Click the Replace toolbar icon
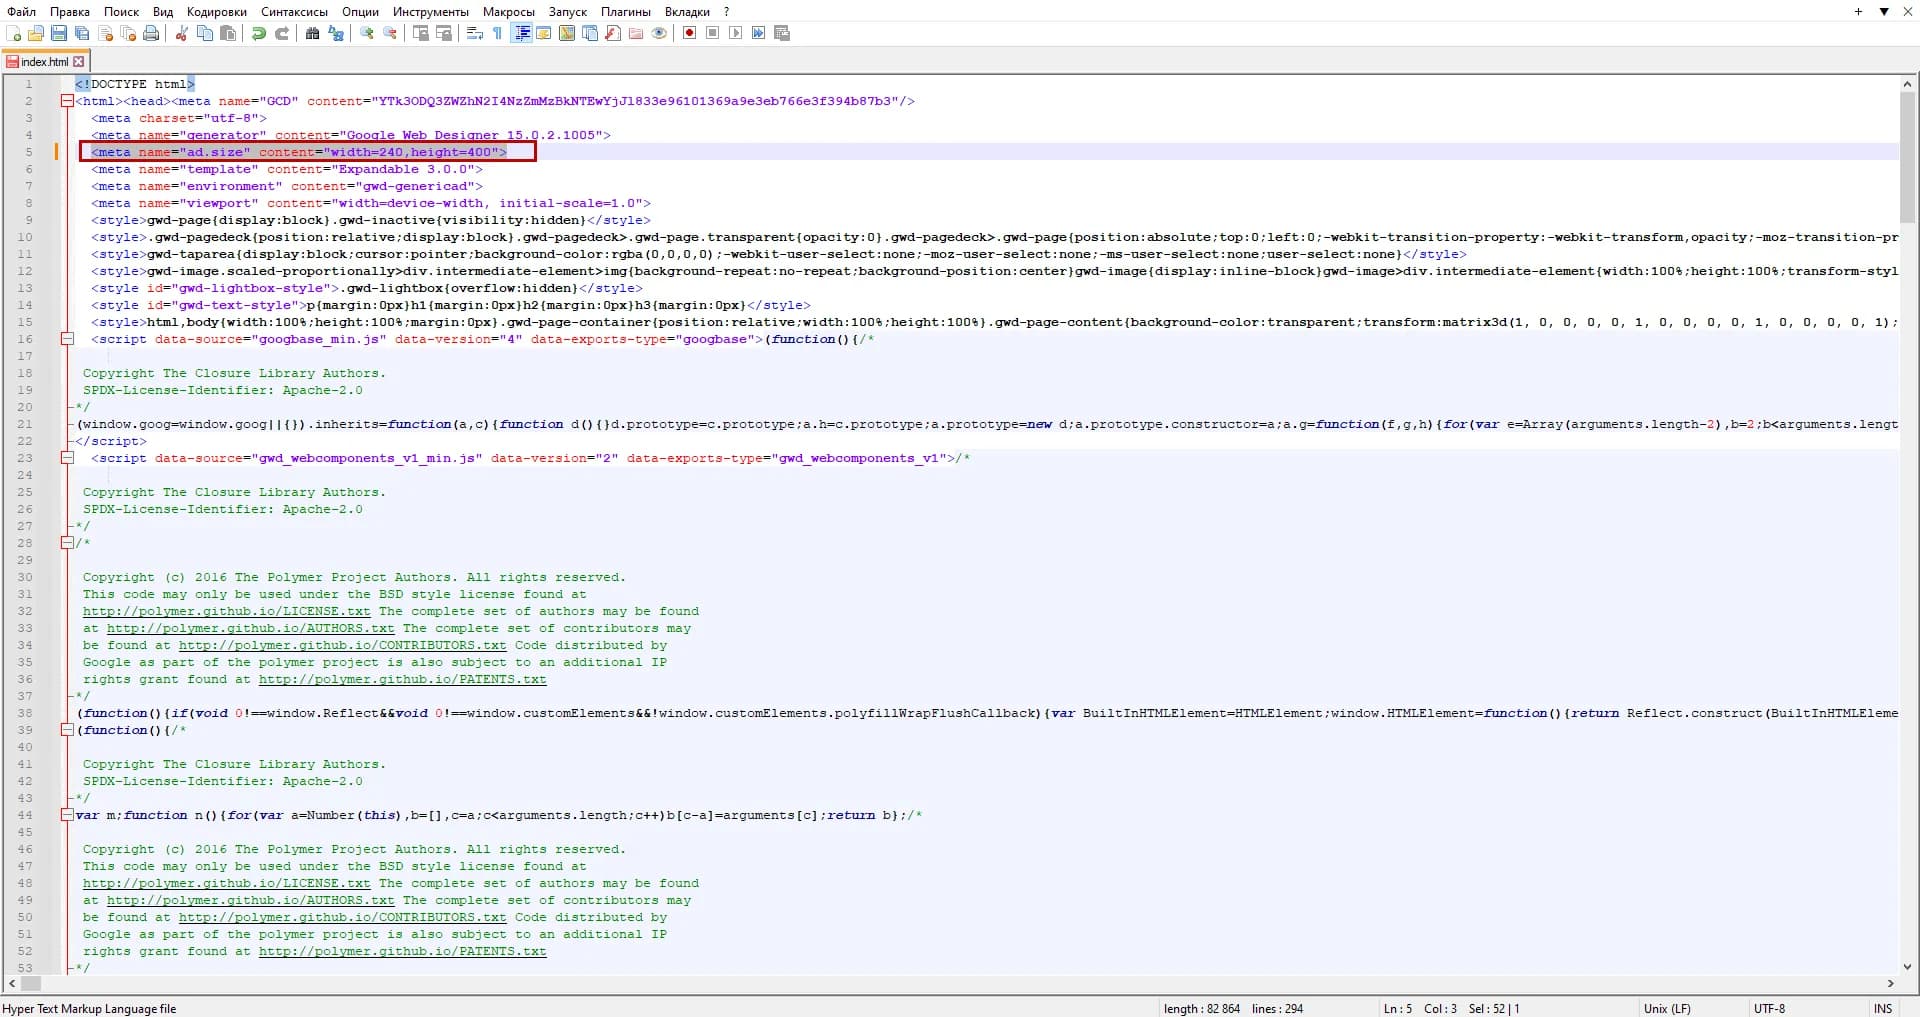Screen dimensions: 1920x1017 [336, 33]
